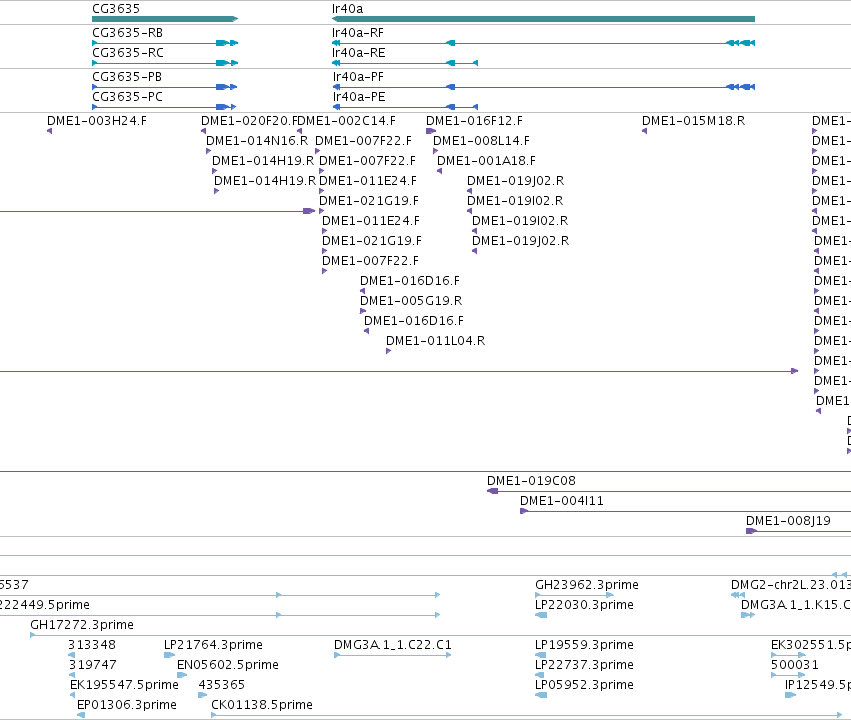Click the 319747 feature label
The width and height of the screenshot is (851, 720).
point(93,665)
